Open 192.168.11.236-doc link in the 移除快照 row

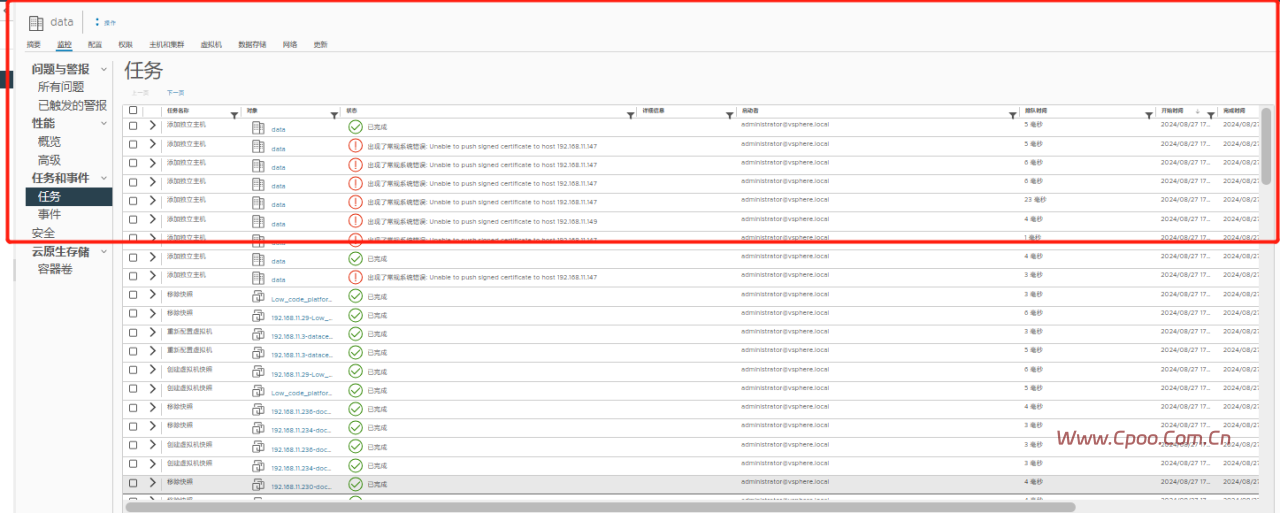click(x=301, y=411)
